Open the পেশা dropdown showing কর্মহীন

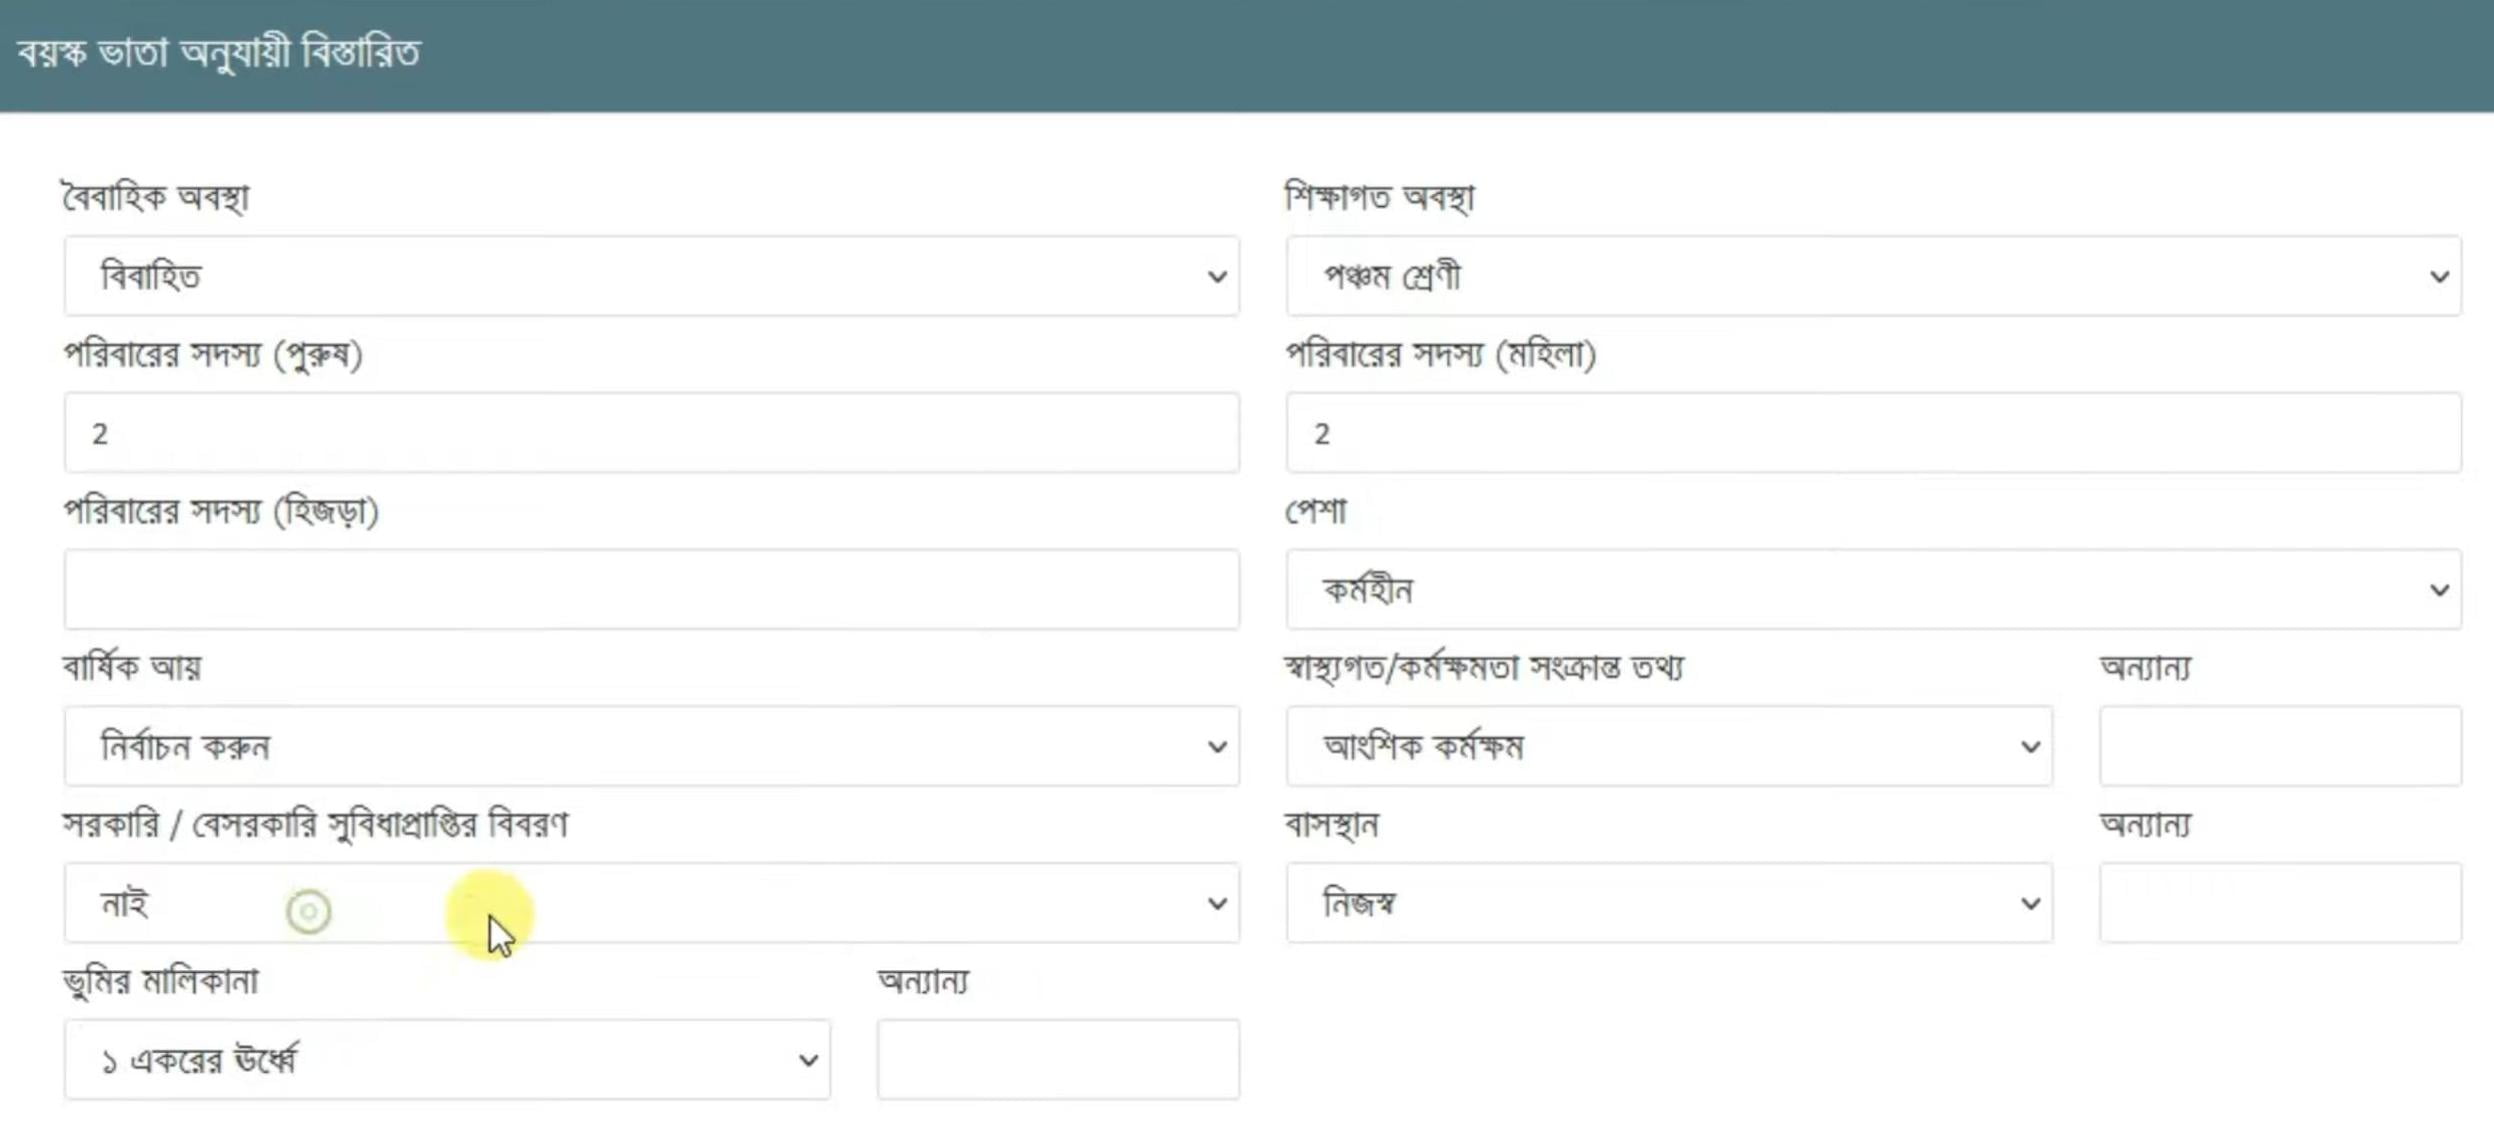pos(1870,590)
